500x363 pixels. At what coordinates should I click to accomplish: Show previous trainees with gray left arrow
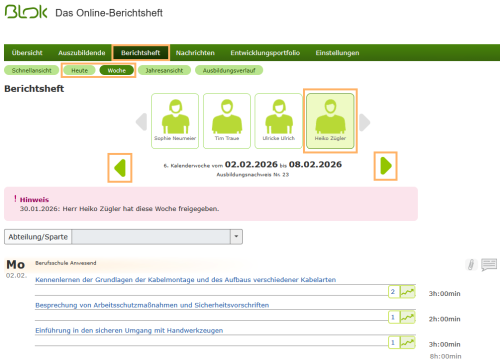coord(142,122)
